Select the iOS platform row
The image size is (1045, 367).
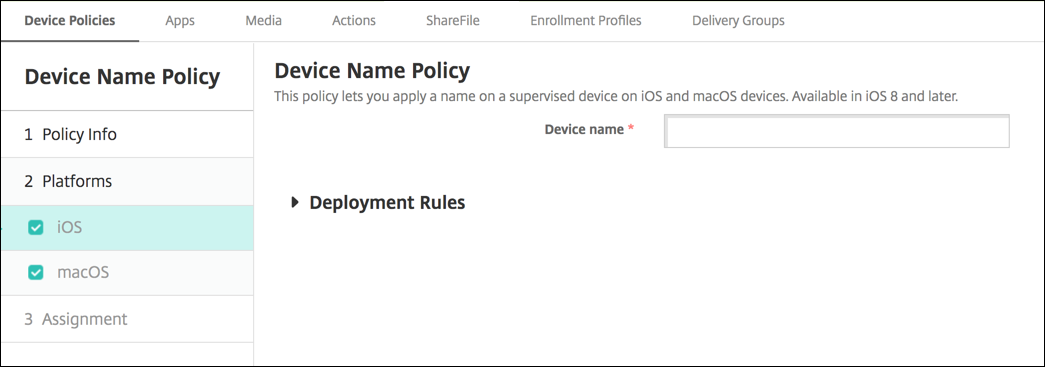(x=127, y=228)
